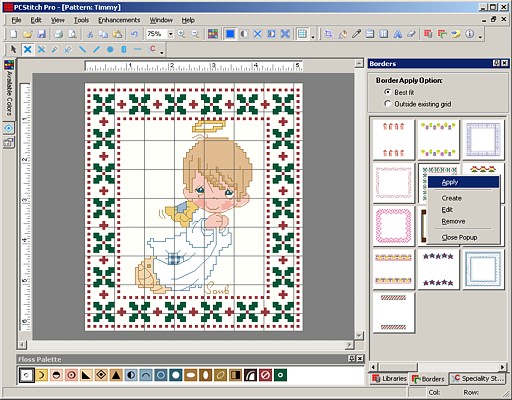Pick the white floss palette swatch
The width and height of the screenshot is (512, 400).
(26, 375)
